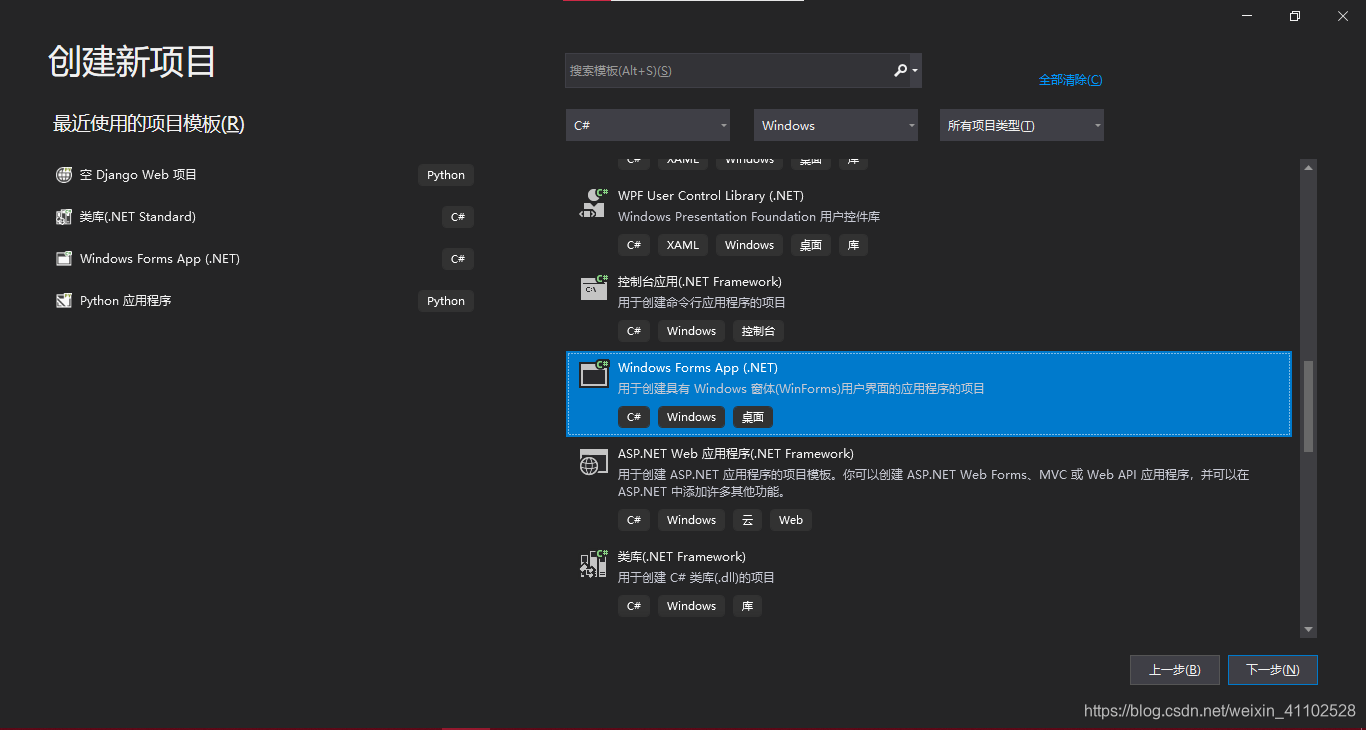This screenshot has width=1366, height=730.
Task: Click the ASP.NET Web application globe icon
Action: tap(594, 460)
